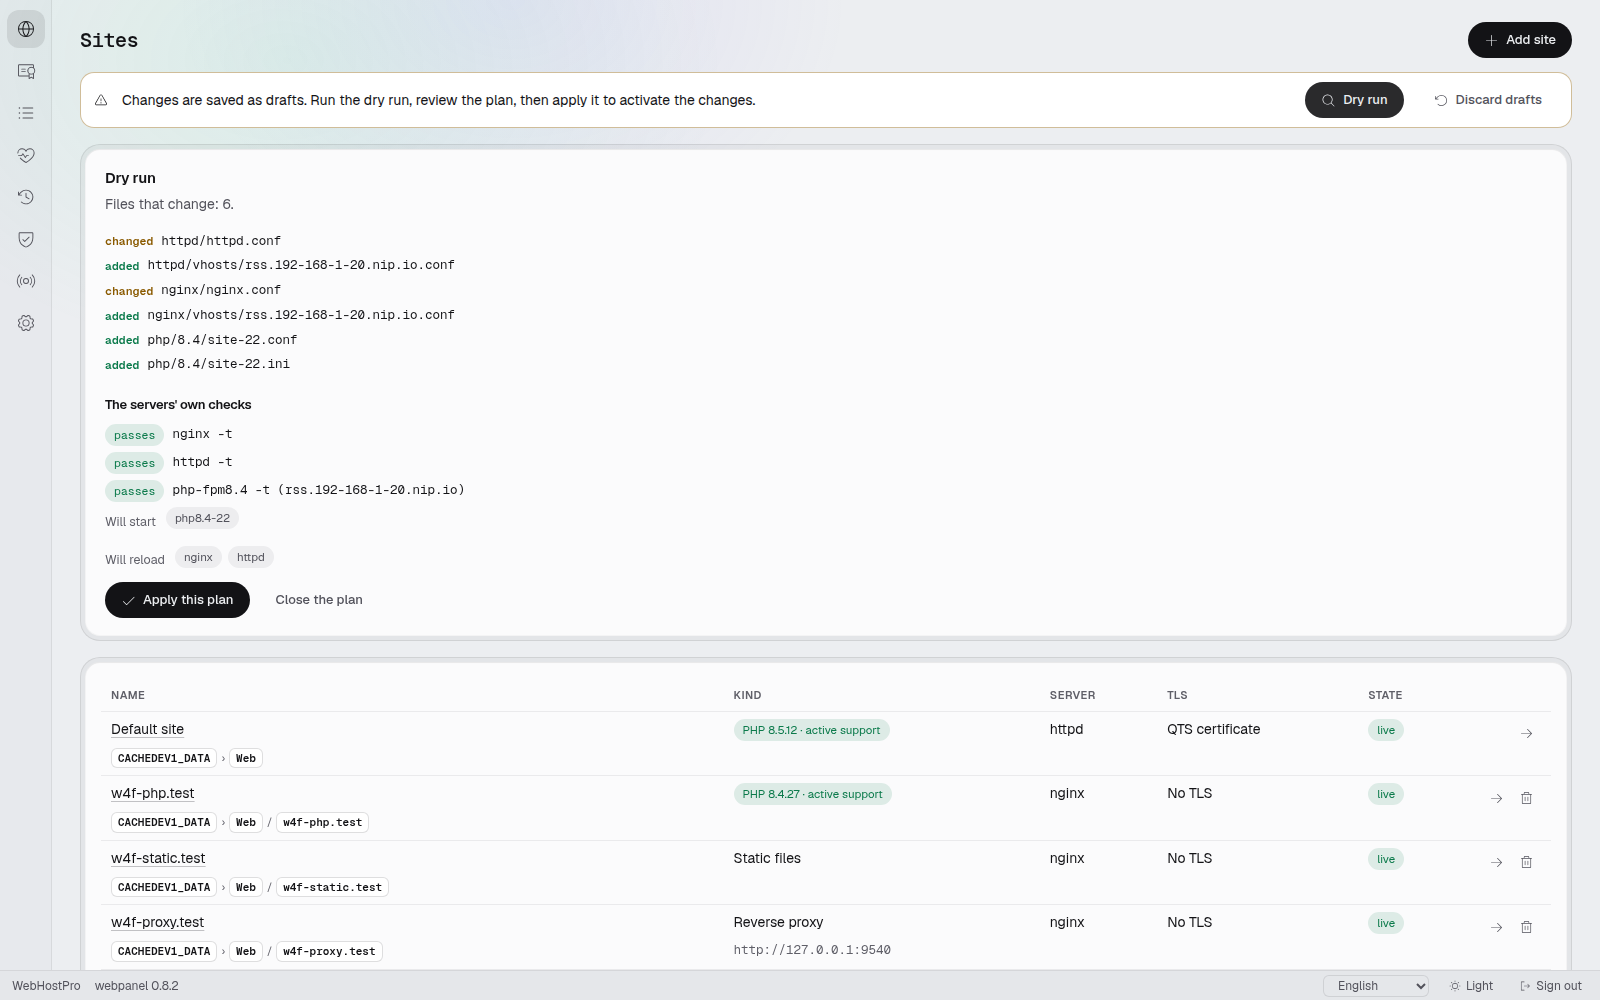Toggle the Light theme switch
1600x1000 pixels.
[x=1471, y=986]
